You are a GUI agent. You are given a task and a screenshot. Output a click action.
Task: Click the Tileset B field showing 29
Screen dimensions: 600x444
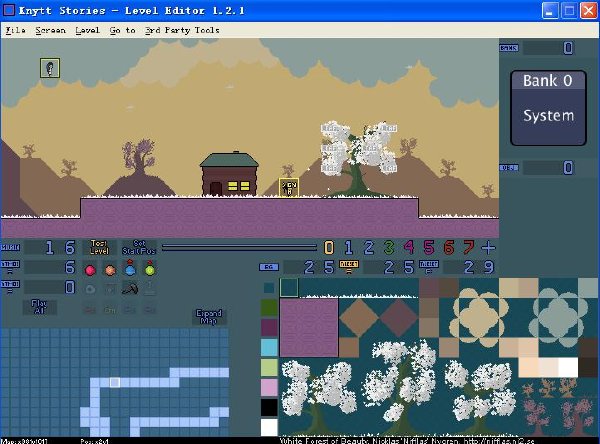coord(469,267)
